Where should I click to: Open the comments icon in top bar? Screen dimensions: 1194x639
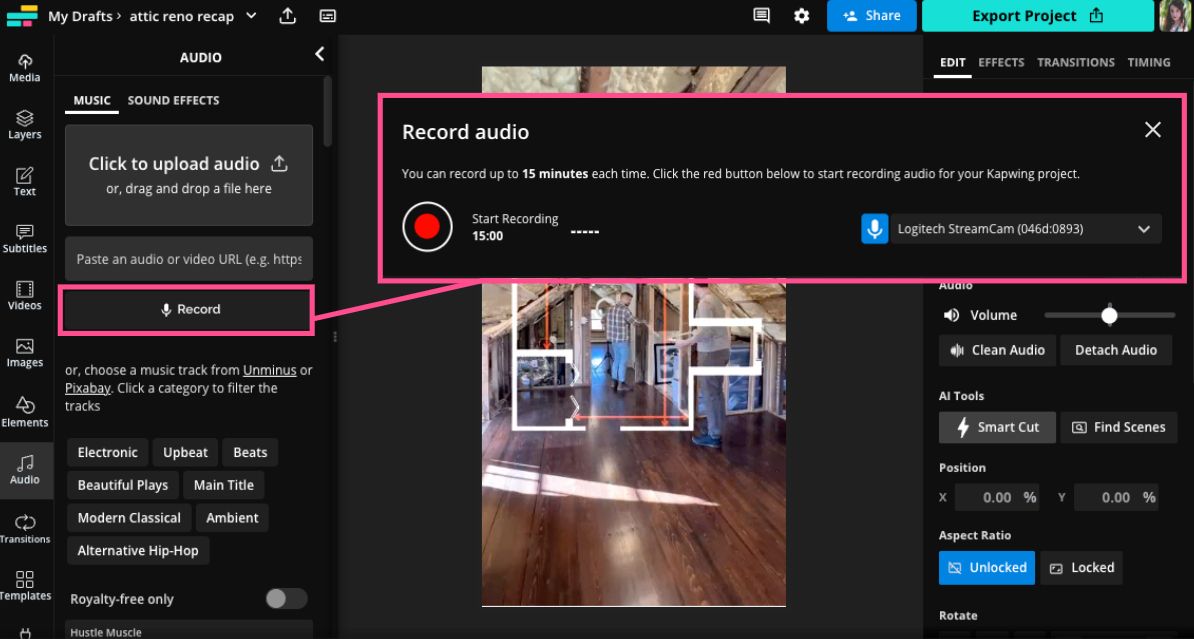[762, 16]
